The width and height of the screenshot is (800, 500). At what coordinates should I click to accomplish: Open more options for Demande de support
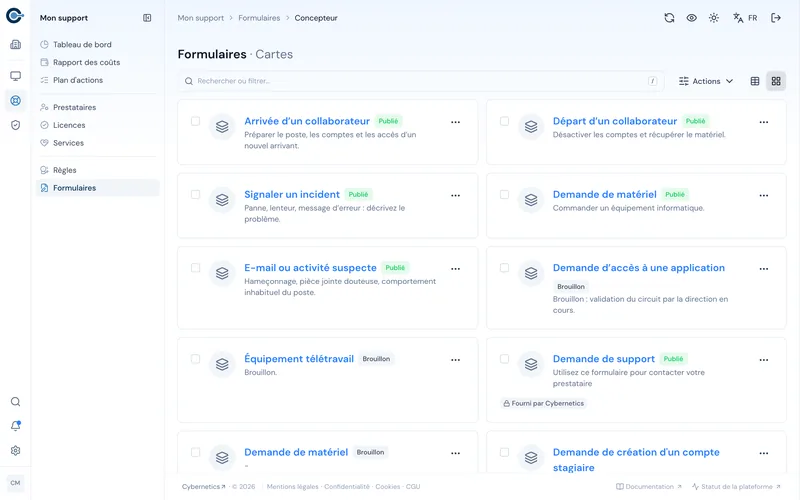click(763, 360)
